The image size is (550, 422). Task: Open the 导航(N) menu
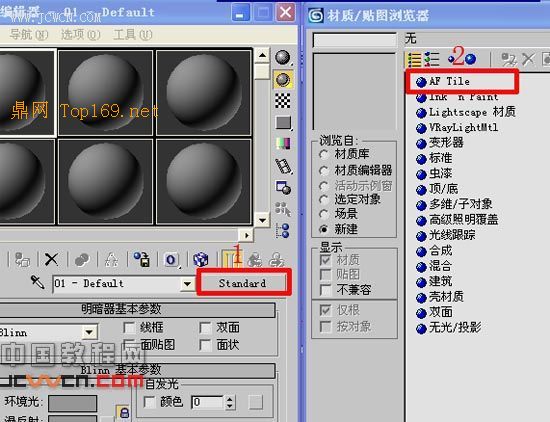pyautogui.click(x=29, y=34)
